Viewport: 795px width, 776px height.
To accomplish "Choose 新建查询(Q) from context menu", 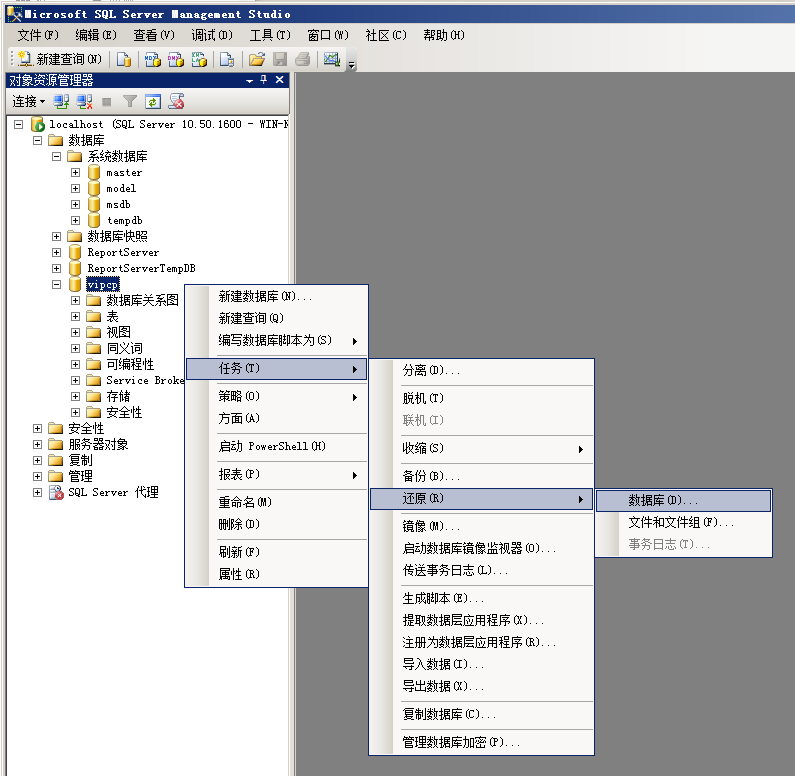I will (x=277, y=318).
